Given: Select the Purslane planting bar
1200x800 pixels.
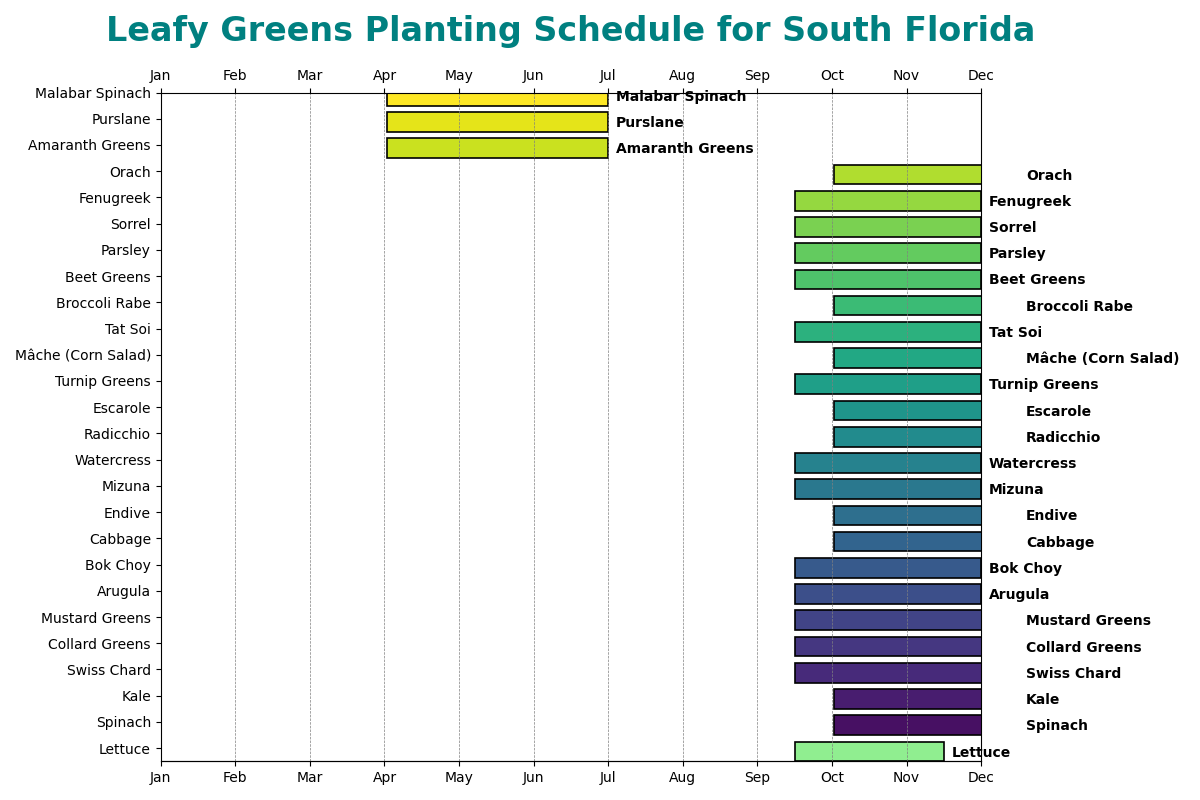Looking at the screenshot, I should click(497, 122).
